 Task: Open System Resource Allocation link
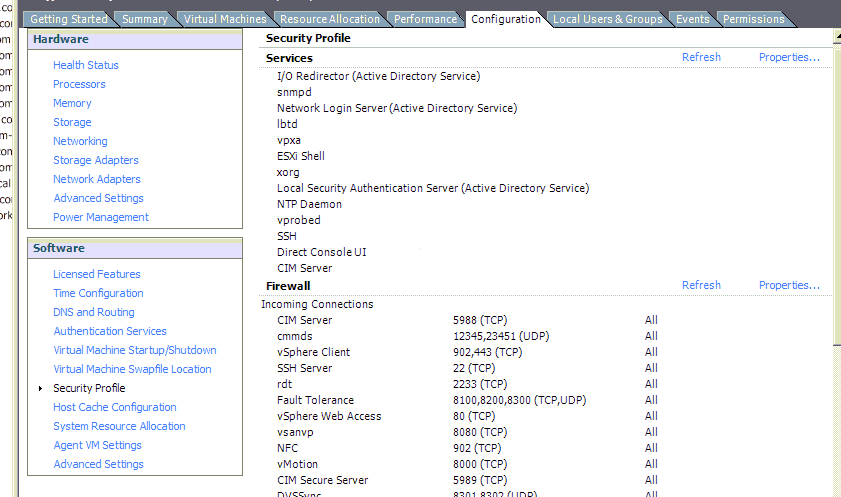[x=119, y=426]
